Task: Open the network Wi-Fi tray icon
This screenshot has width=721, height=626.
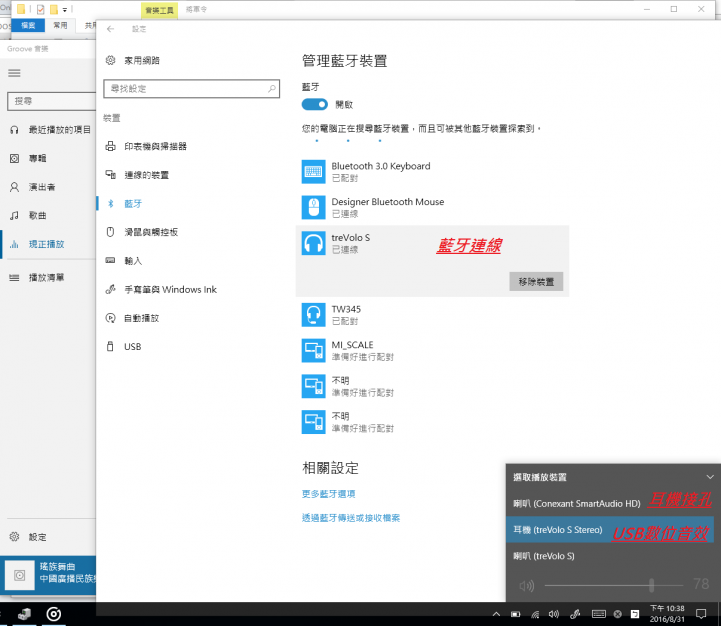Action: (x=535, y=614)
